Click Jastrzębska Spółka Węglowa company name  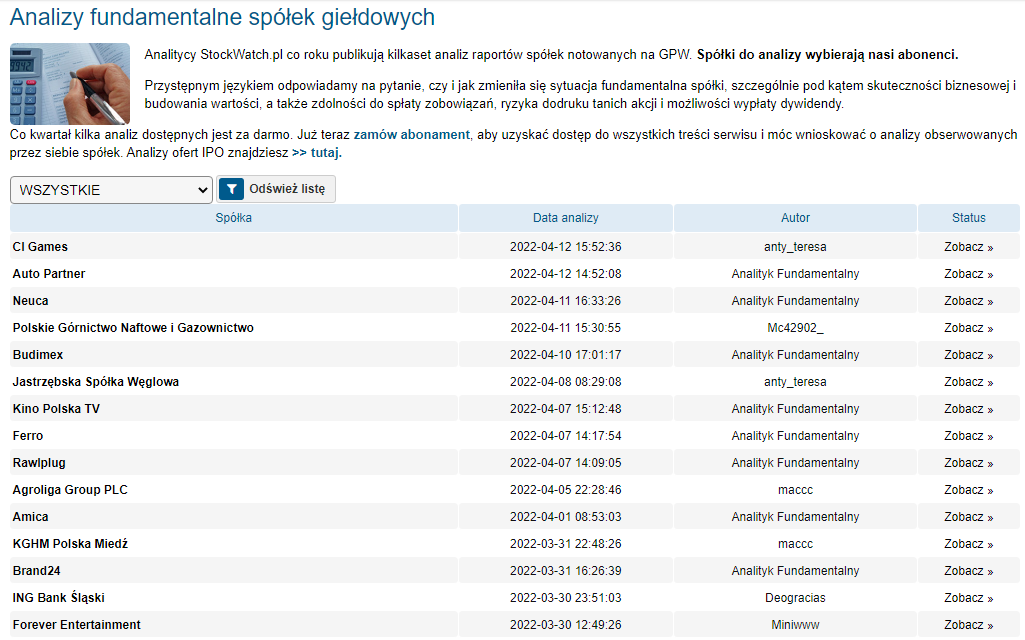pyautogui.click(x=95, y=382)
